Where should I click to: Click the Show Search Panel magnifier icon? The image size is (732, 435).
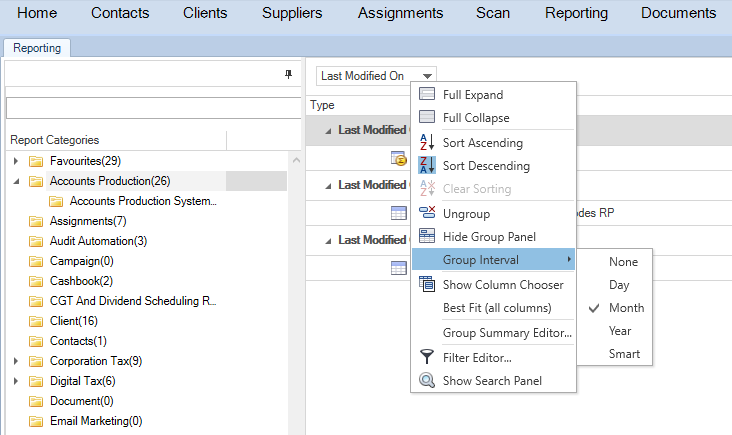427,380
